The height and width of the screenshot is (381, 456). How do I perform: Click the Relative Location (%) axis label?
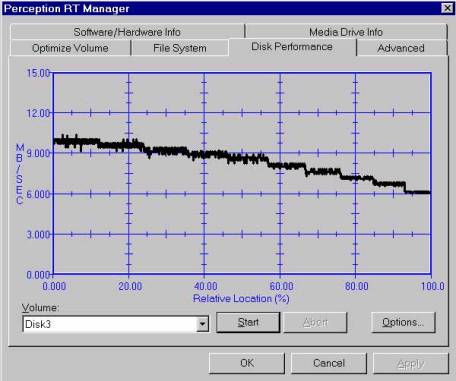click(x=241, y=298)
